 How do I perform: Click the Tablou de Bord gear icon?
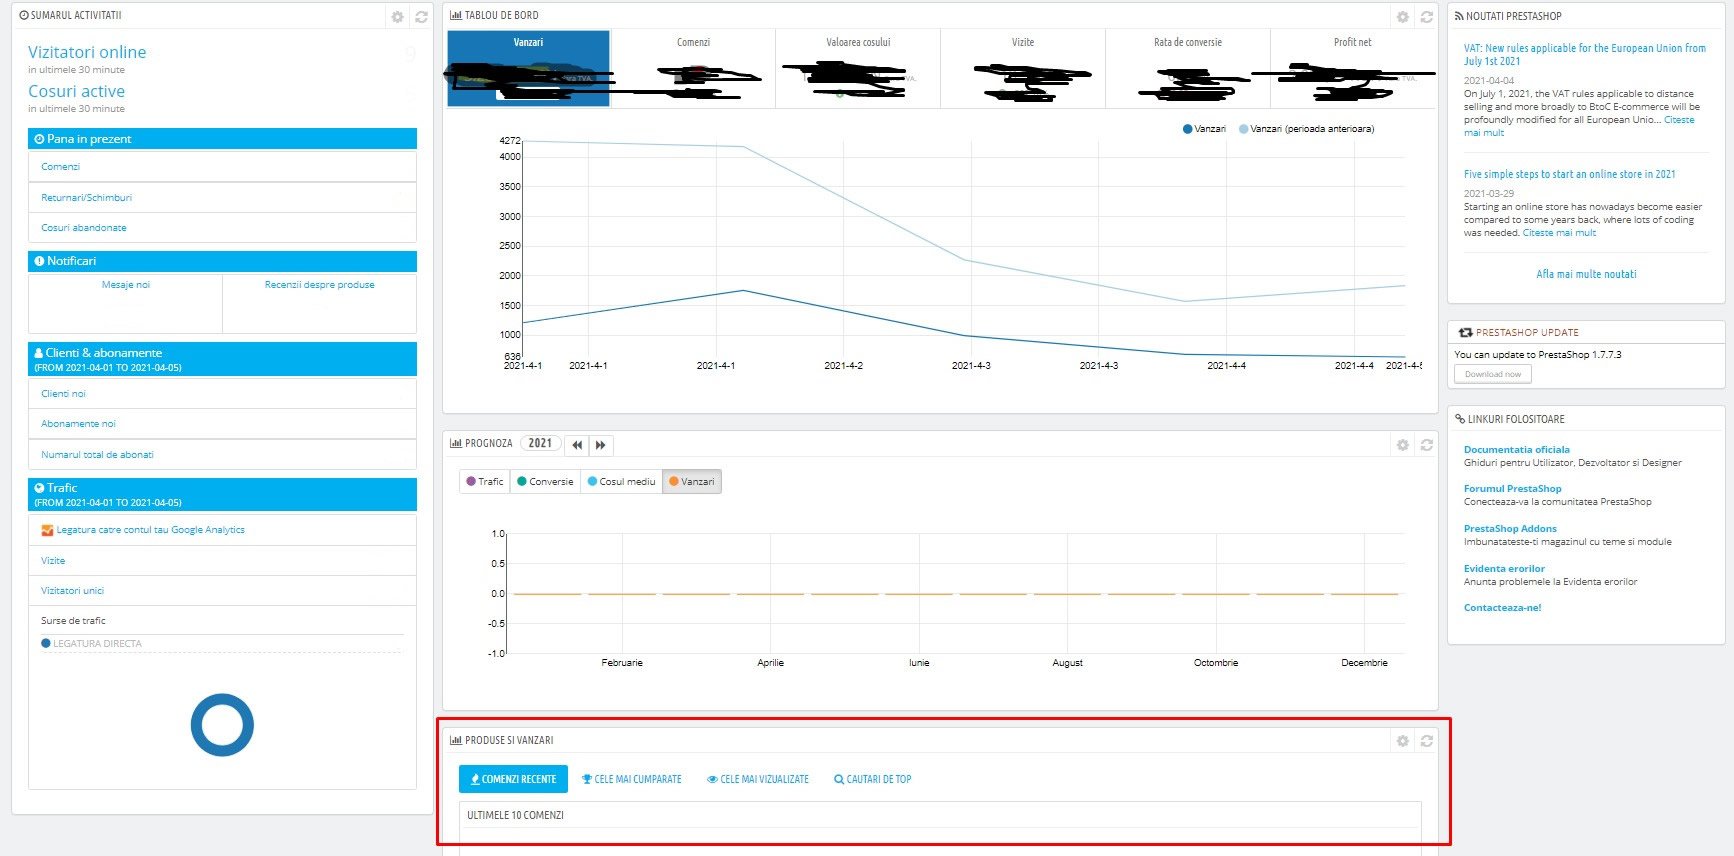[1402, 17]
